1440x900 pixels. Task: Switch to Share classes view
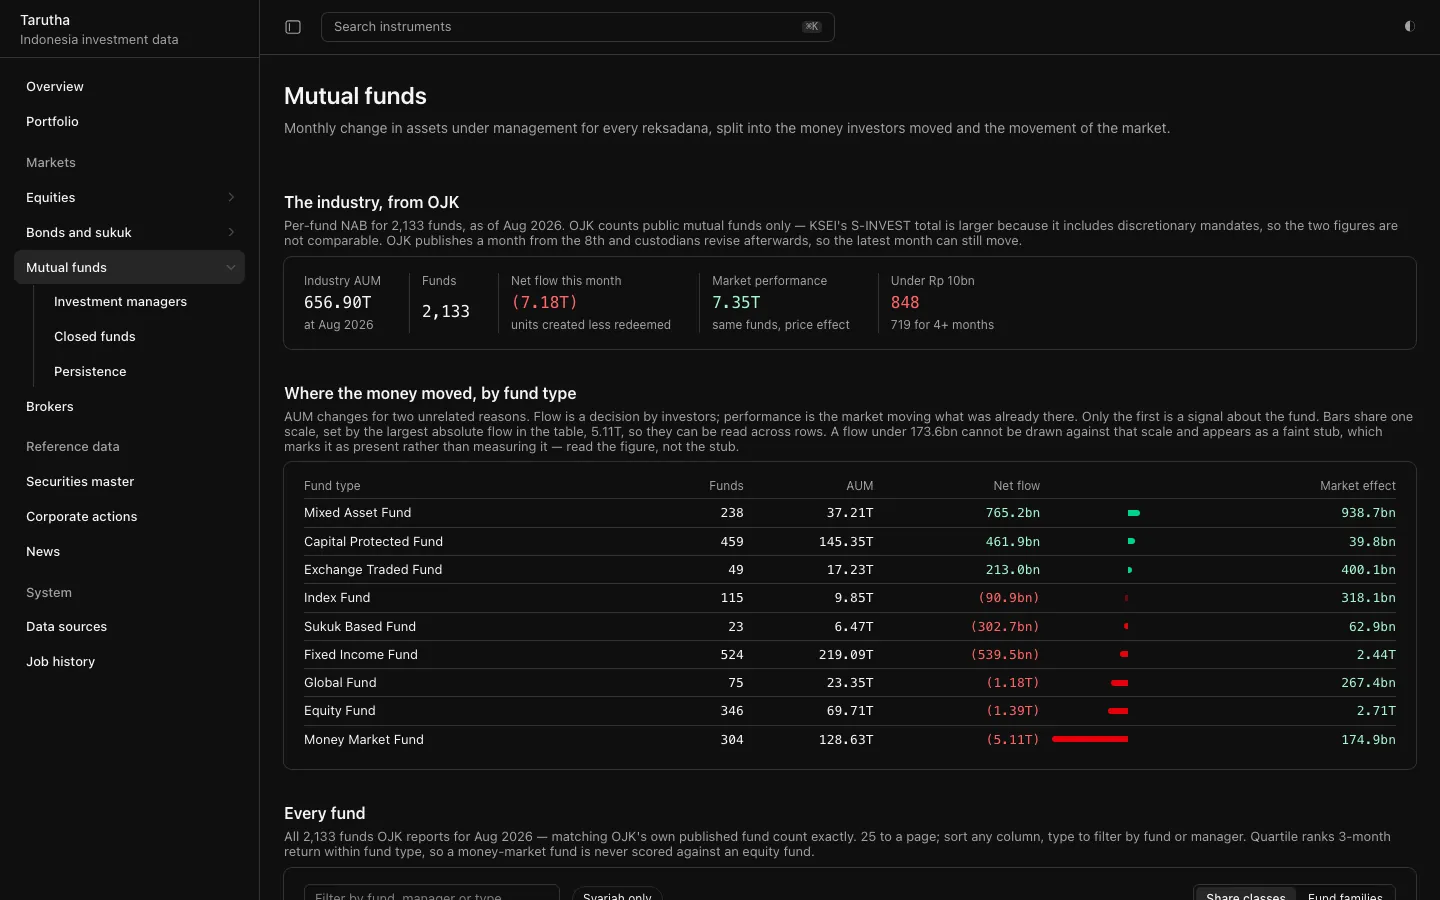(x=1246, y=895)
